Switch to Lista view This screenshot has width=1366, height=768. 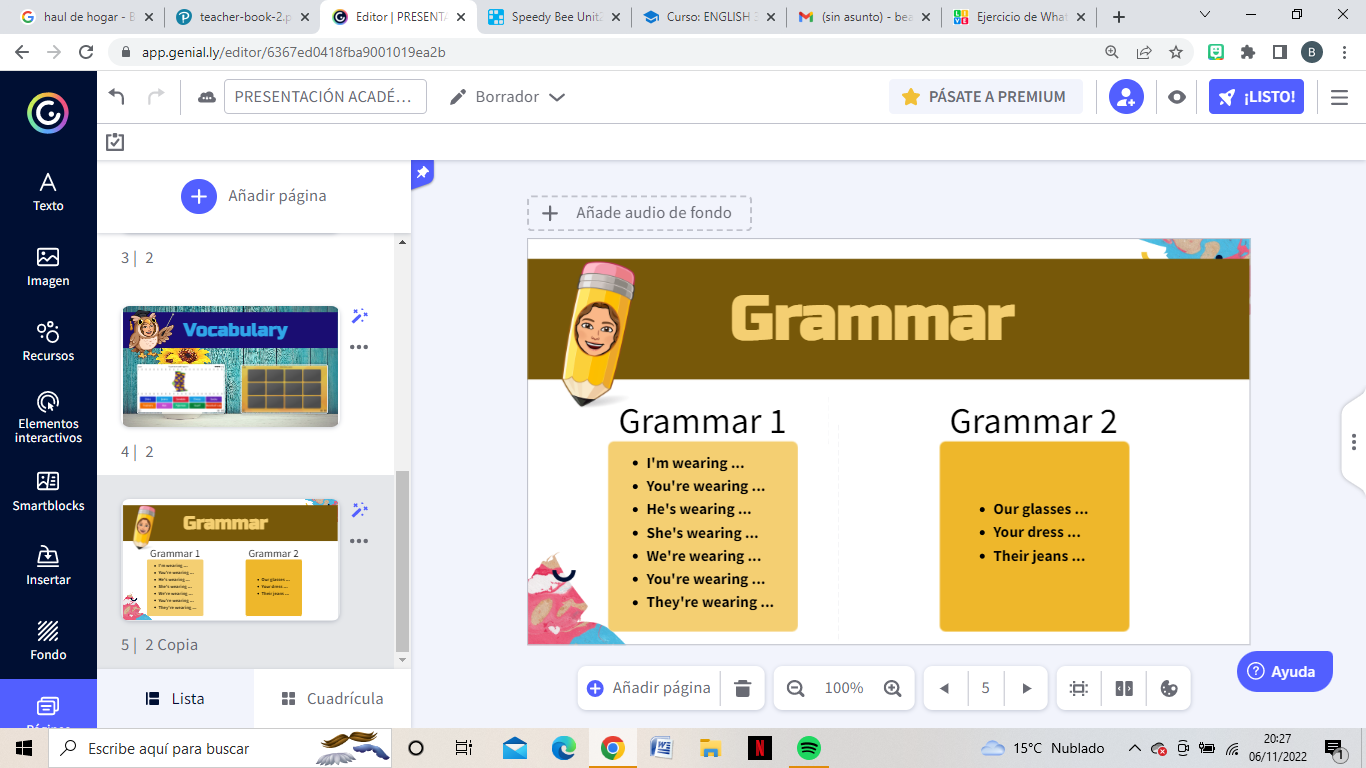click(175, 699)
